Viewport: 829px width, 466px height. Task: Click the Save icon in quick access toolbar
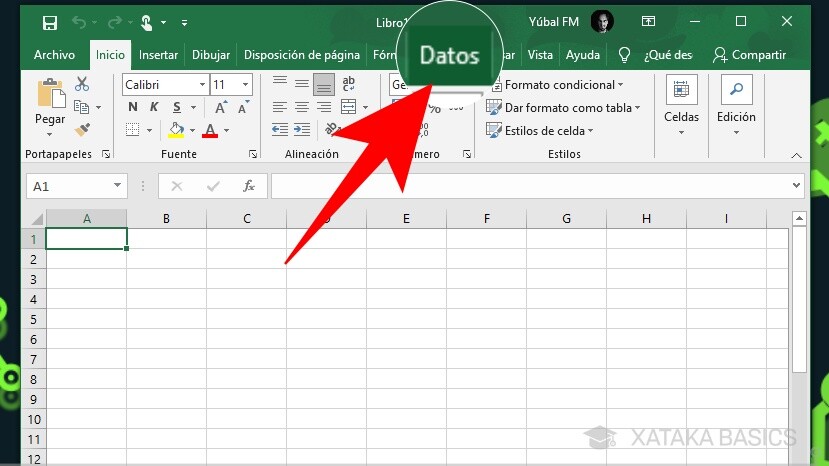[50, 23]
